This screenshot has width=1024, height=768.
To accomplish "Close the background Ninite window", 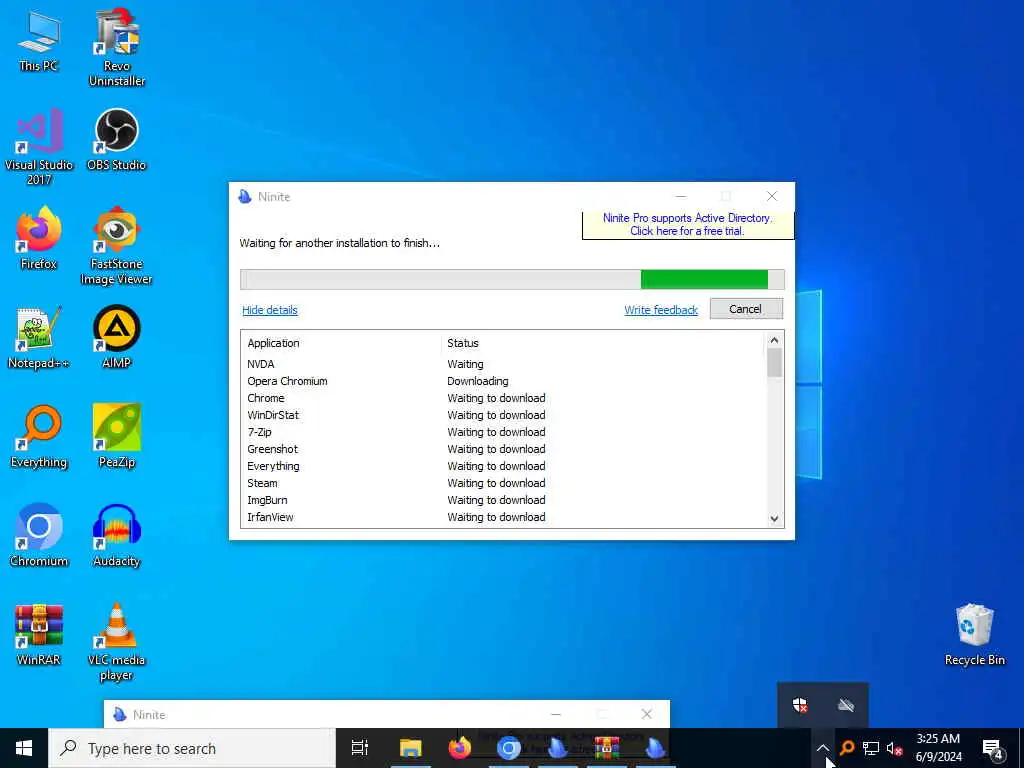I will coord(647,714).
